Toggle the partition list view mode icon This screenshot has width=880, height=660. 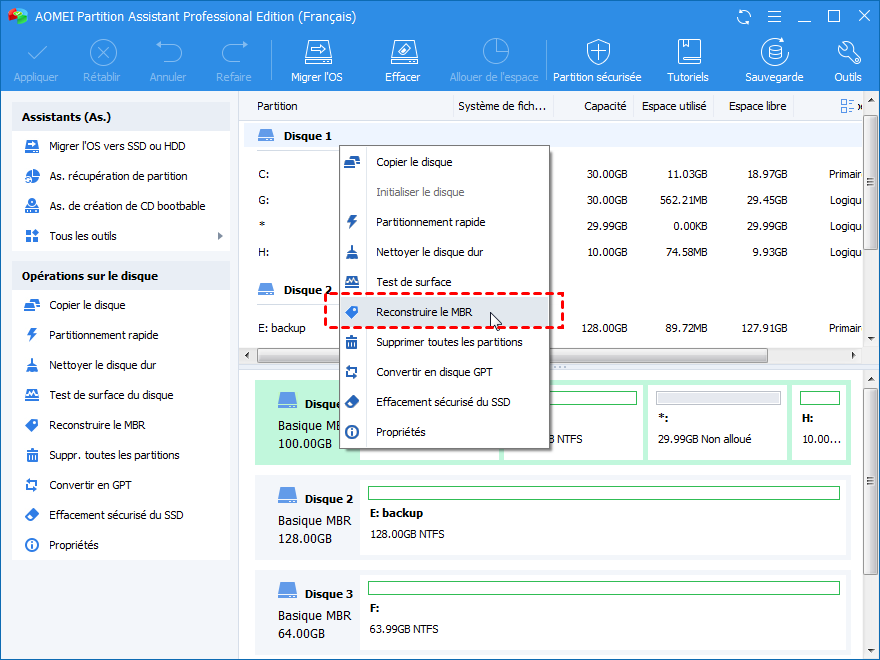[848, 106]
